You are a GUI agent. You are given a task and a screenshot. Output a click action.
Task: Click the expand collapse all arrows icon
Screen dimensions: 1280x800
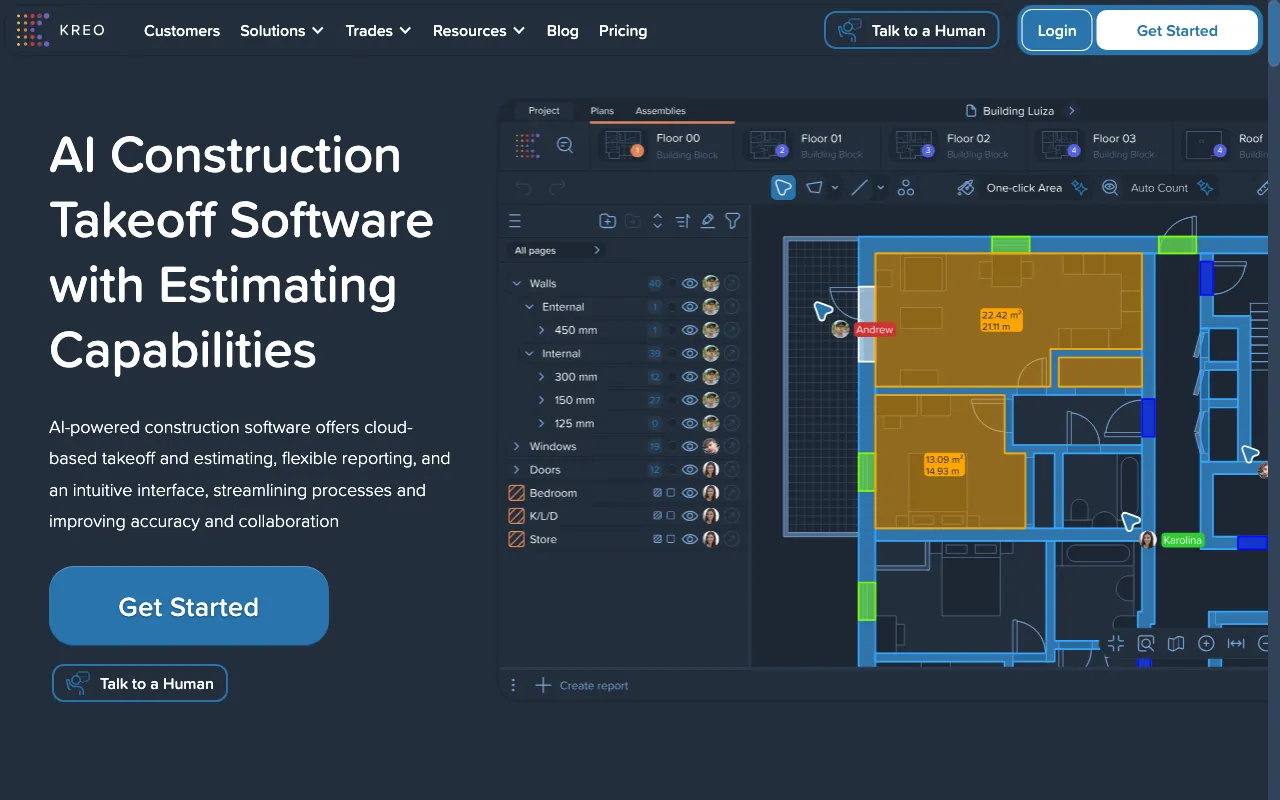pos(657,221)
